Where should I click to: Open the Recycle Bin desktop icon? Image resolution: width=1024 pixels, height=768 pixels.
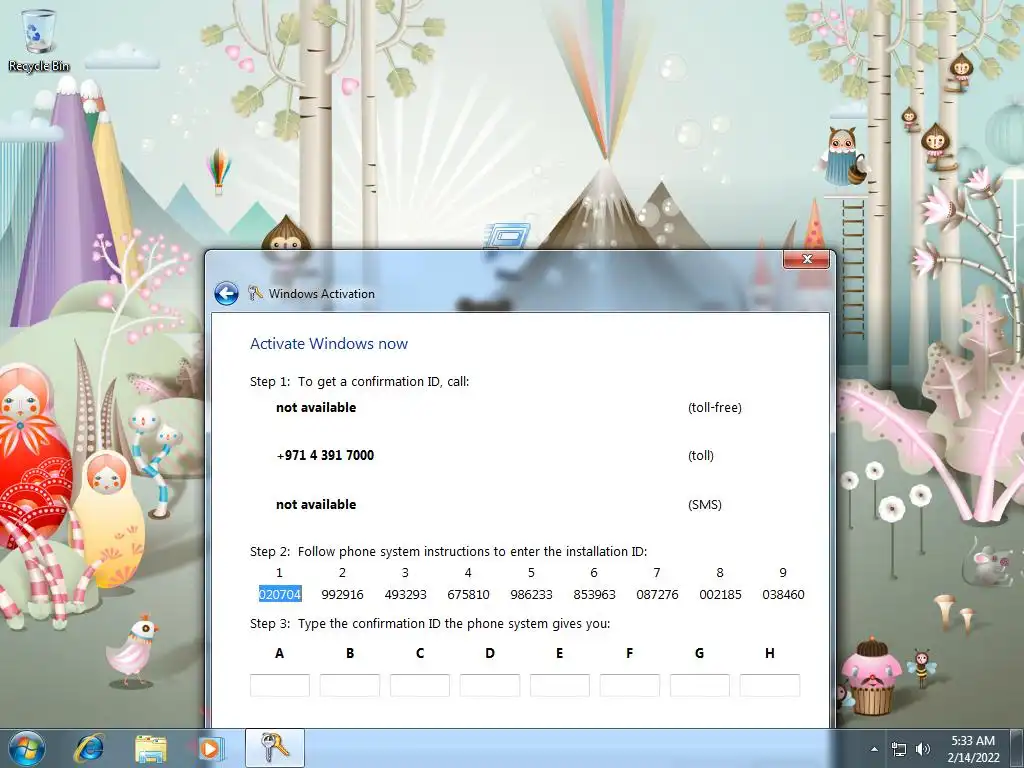39,40
